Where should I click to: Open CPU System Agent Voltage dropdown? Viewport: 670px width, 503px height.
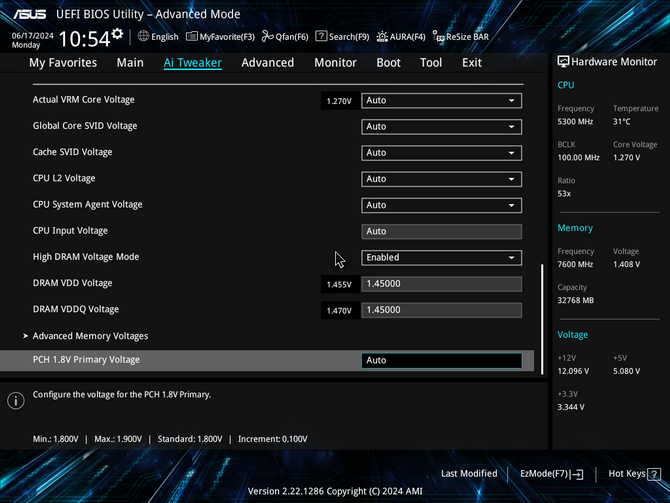point(441,205)
